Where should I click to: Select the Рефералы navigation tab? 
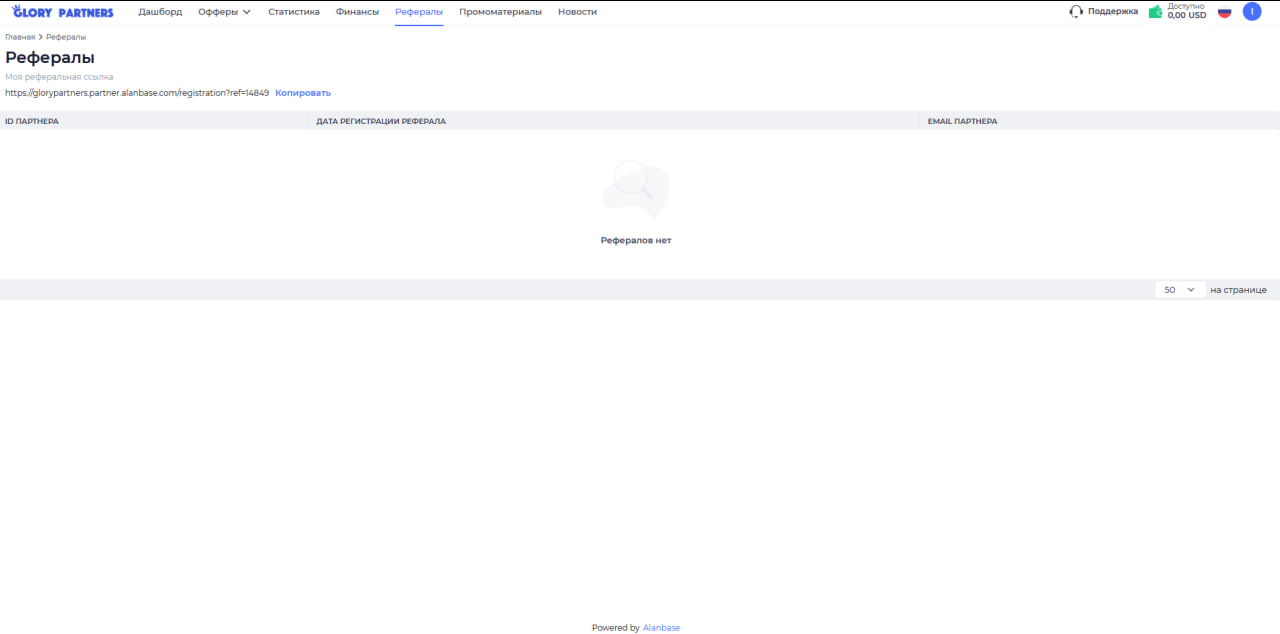(419, 12)
